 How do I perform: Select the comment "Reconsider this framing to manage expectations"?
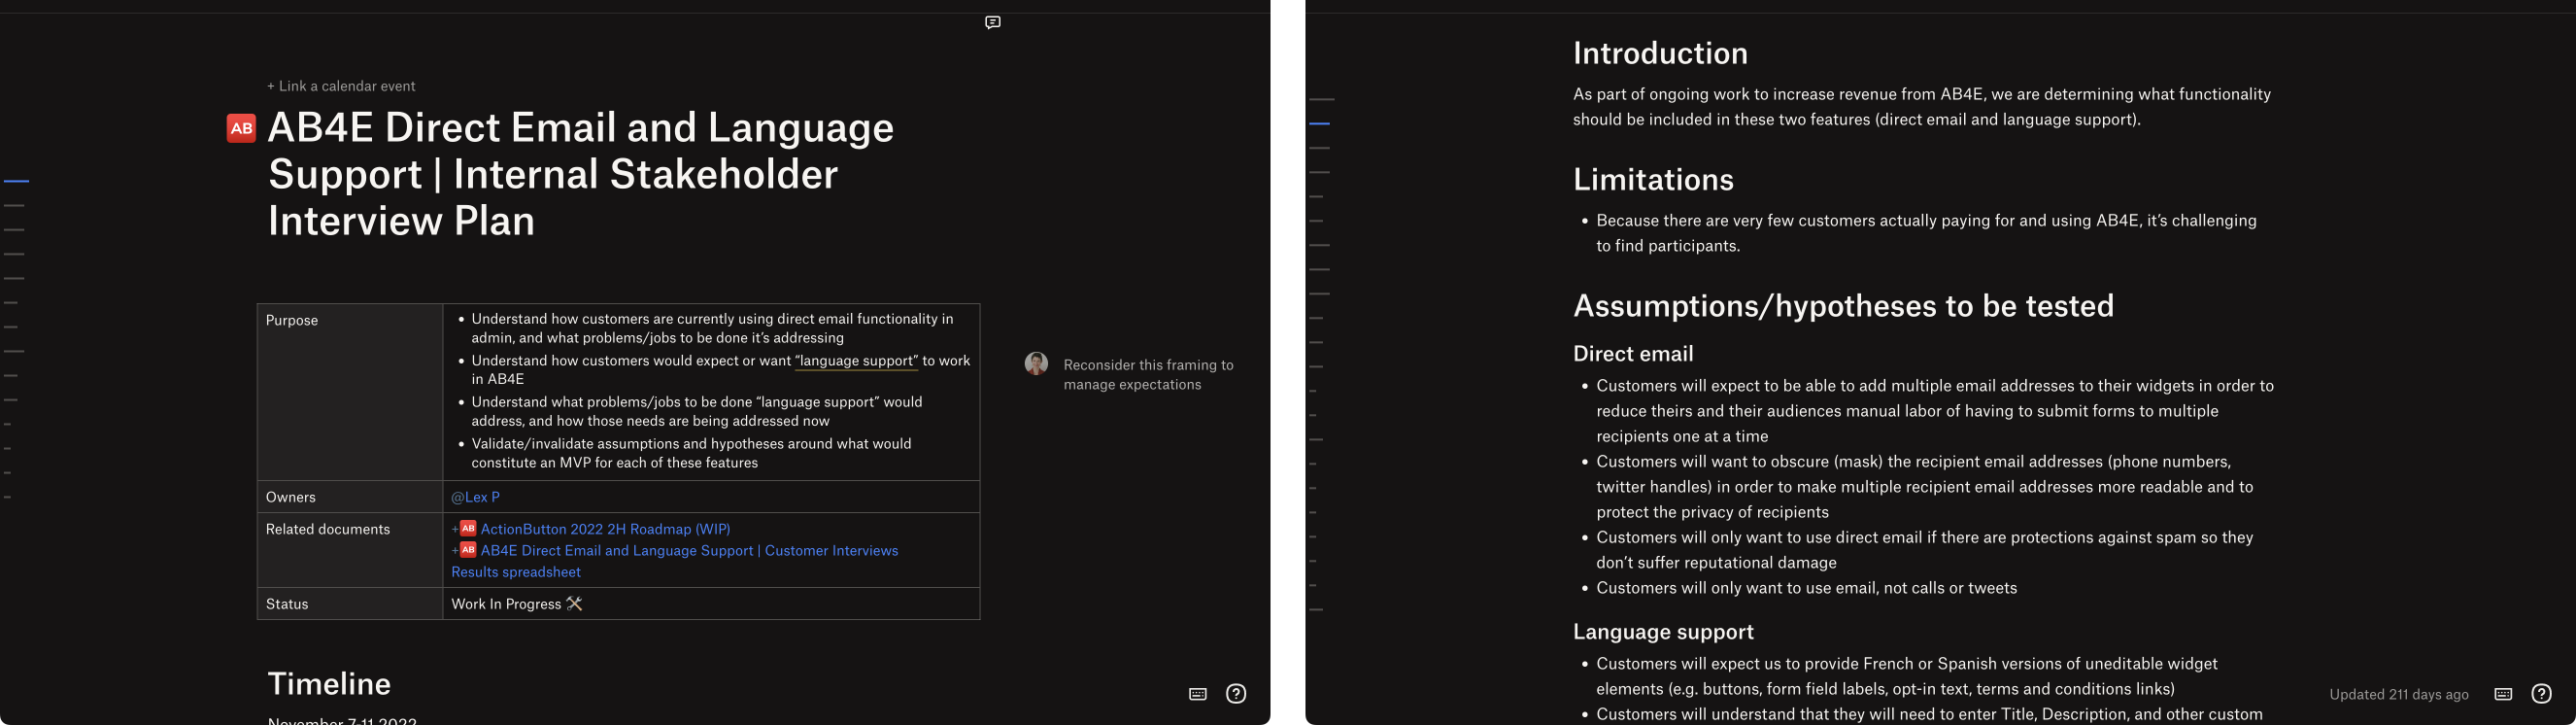pyautogui.click(x=1148, y=374)
